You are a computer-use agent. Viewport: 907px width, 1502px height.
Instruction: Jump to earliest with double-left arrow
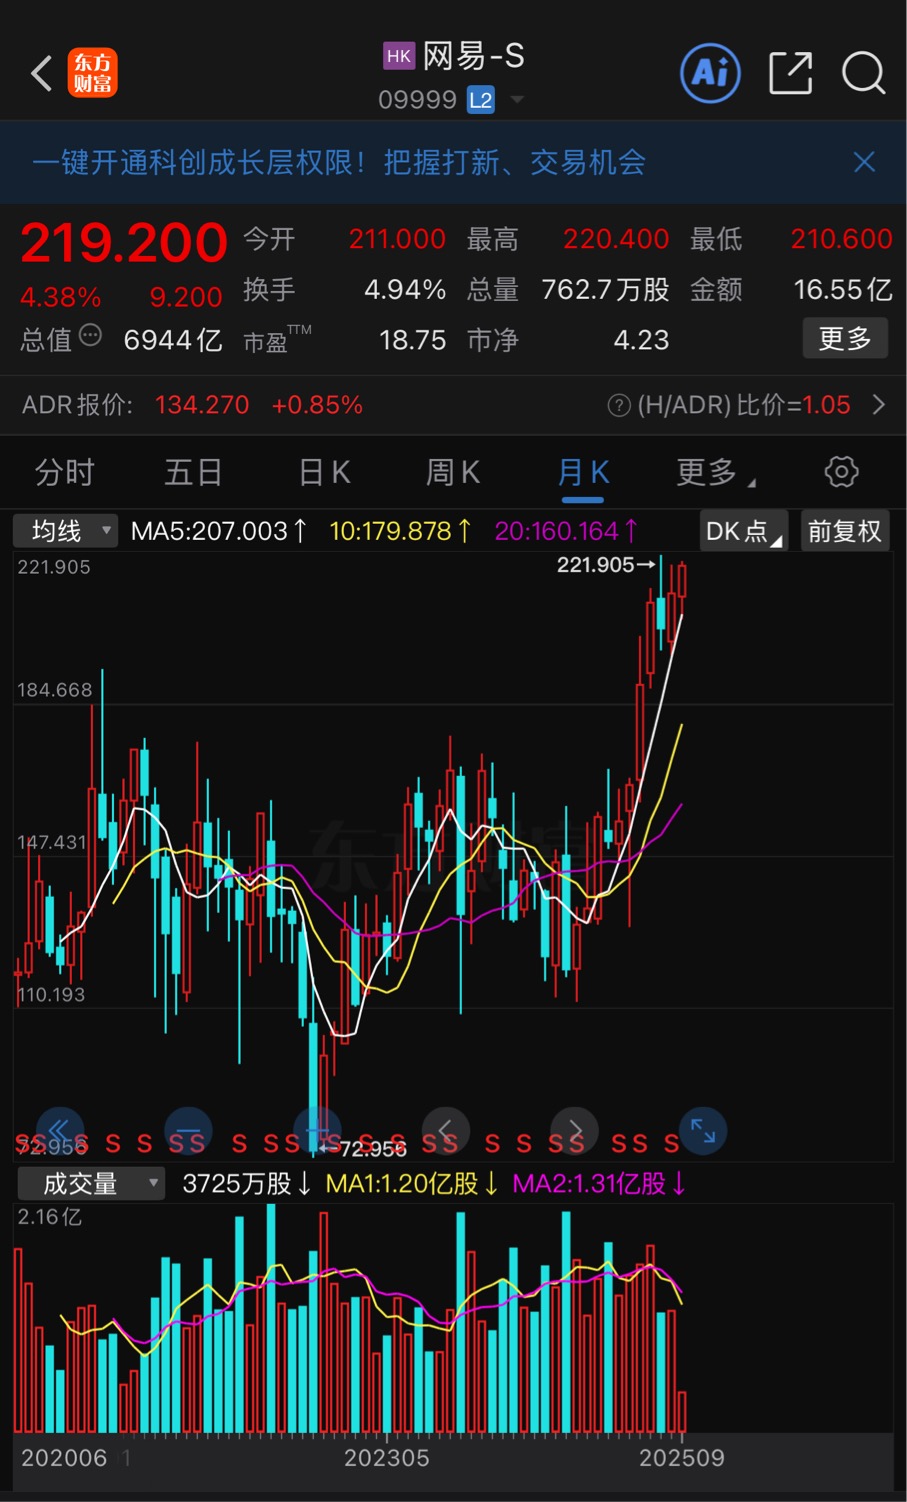pyautogui.click(x=60, y=1131)
